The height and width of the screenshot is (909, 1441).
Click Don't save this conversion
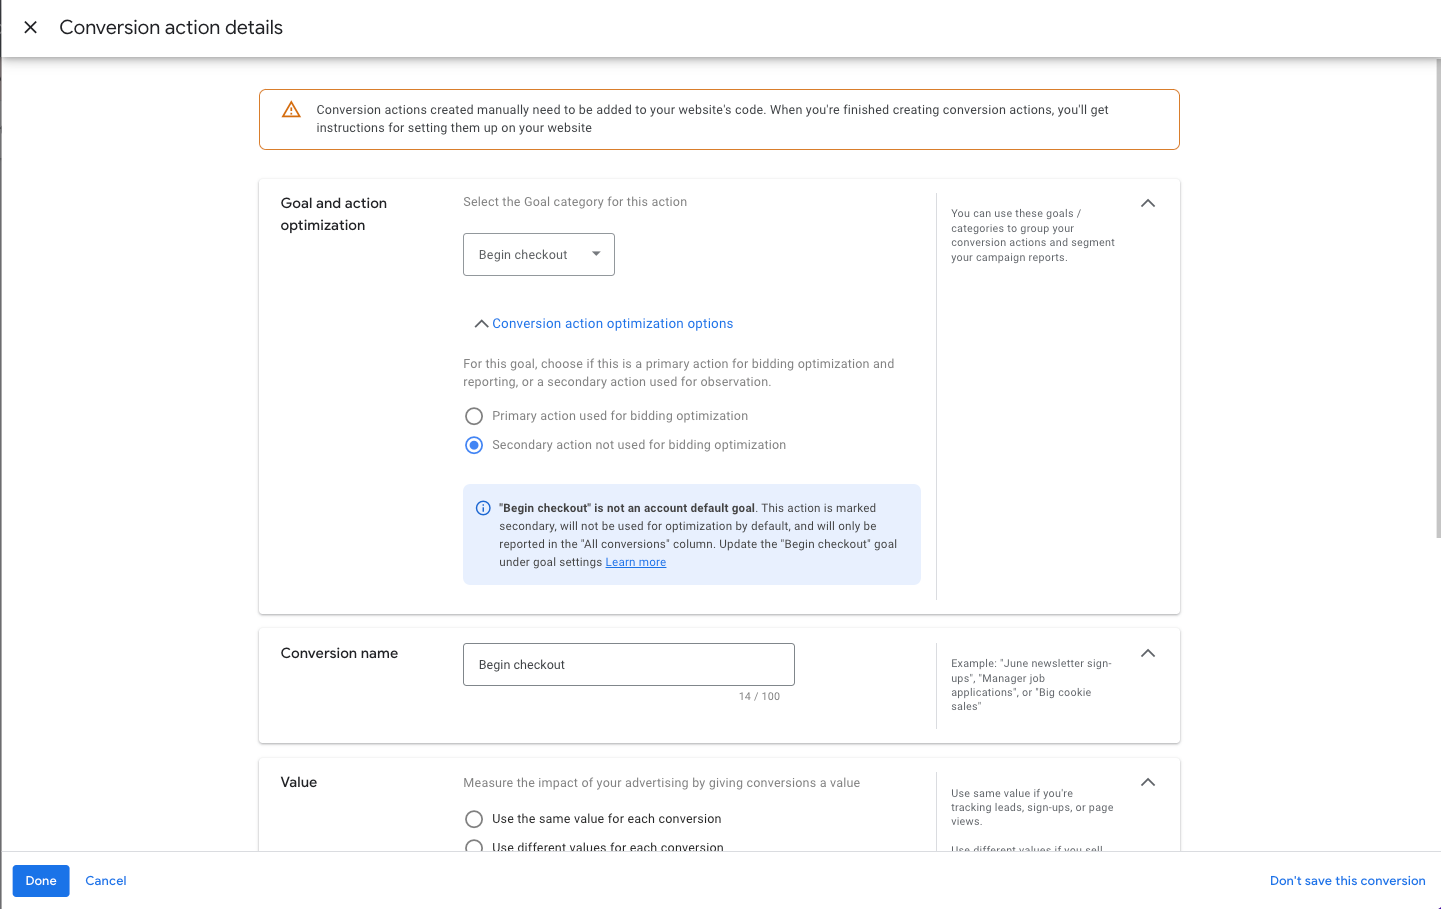click(1348, 881)
